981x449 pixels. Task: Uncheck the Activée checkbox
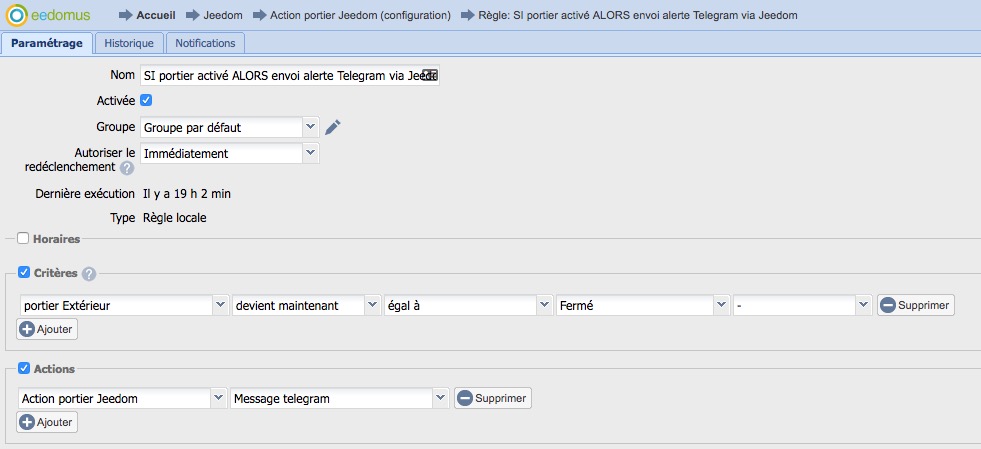pos(146,100)
